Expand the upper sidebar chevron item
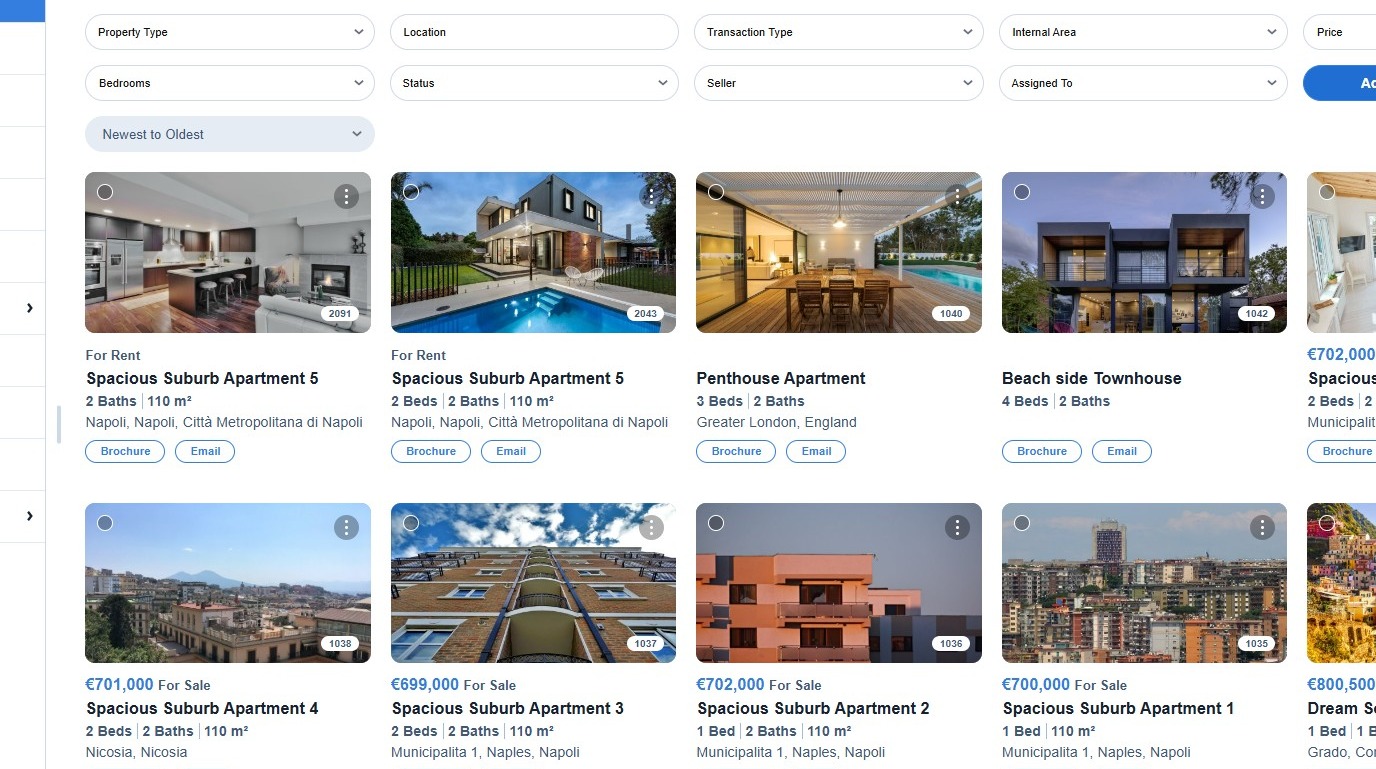The width and height of the screenshot is (1376, 769). point(30,308)
